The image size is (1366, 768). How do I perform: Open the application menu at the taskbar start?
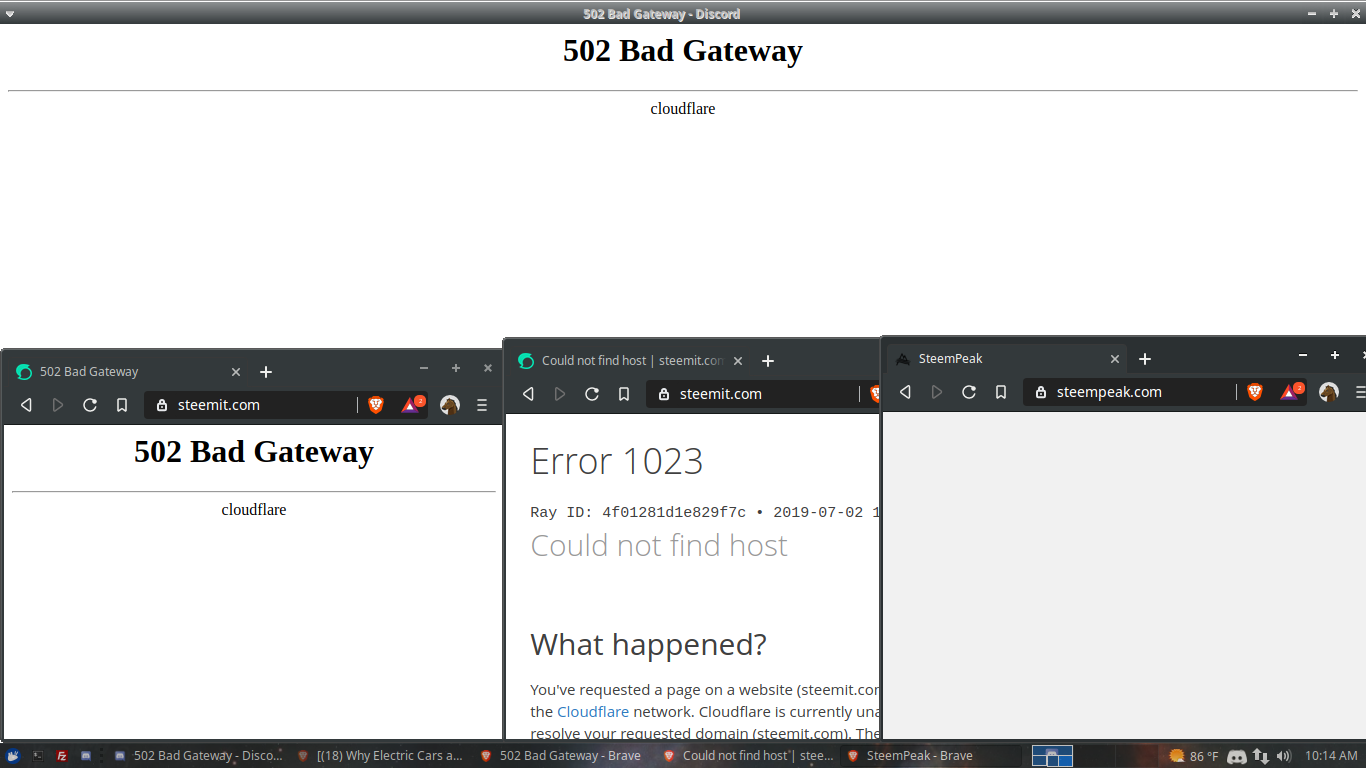click(x=14, y=756)
